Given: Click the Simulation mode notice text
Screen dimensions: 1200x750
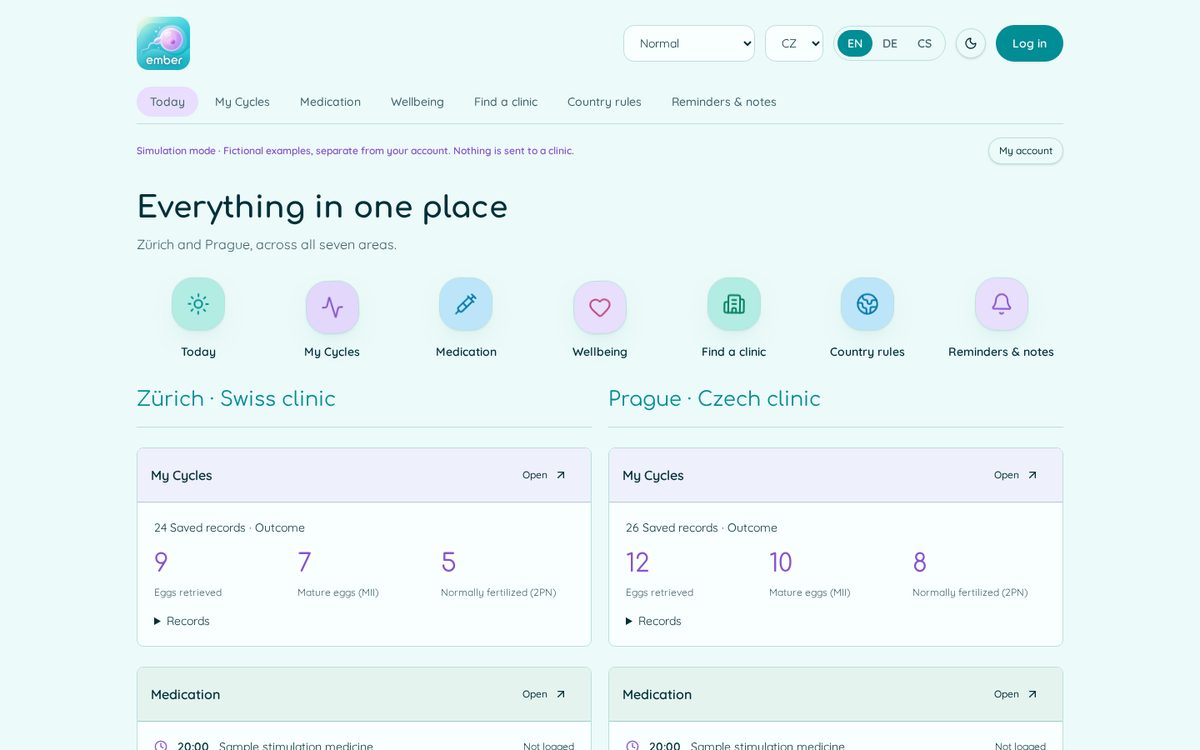Looking at the screenshot, I should (355, 151).
